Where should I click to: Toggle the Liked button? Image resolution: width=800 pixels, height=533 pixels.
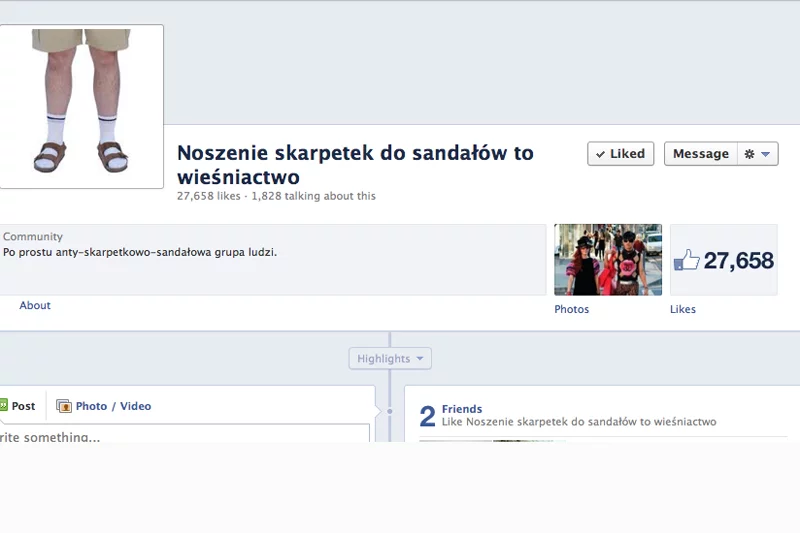coord(620,154)
